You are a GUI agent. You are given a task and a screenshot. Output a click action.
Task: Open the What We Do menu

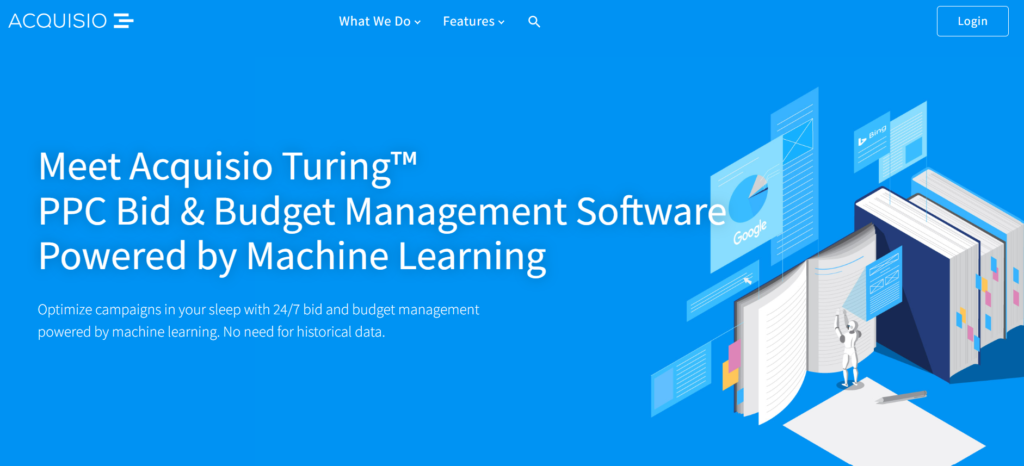click(x=379, y=22)
